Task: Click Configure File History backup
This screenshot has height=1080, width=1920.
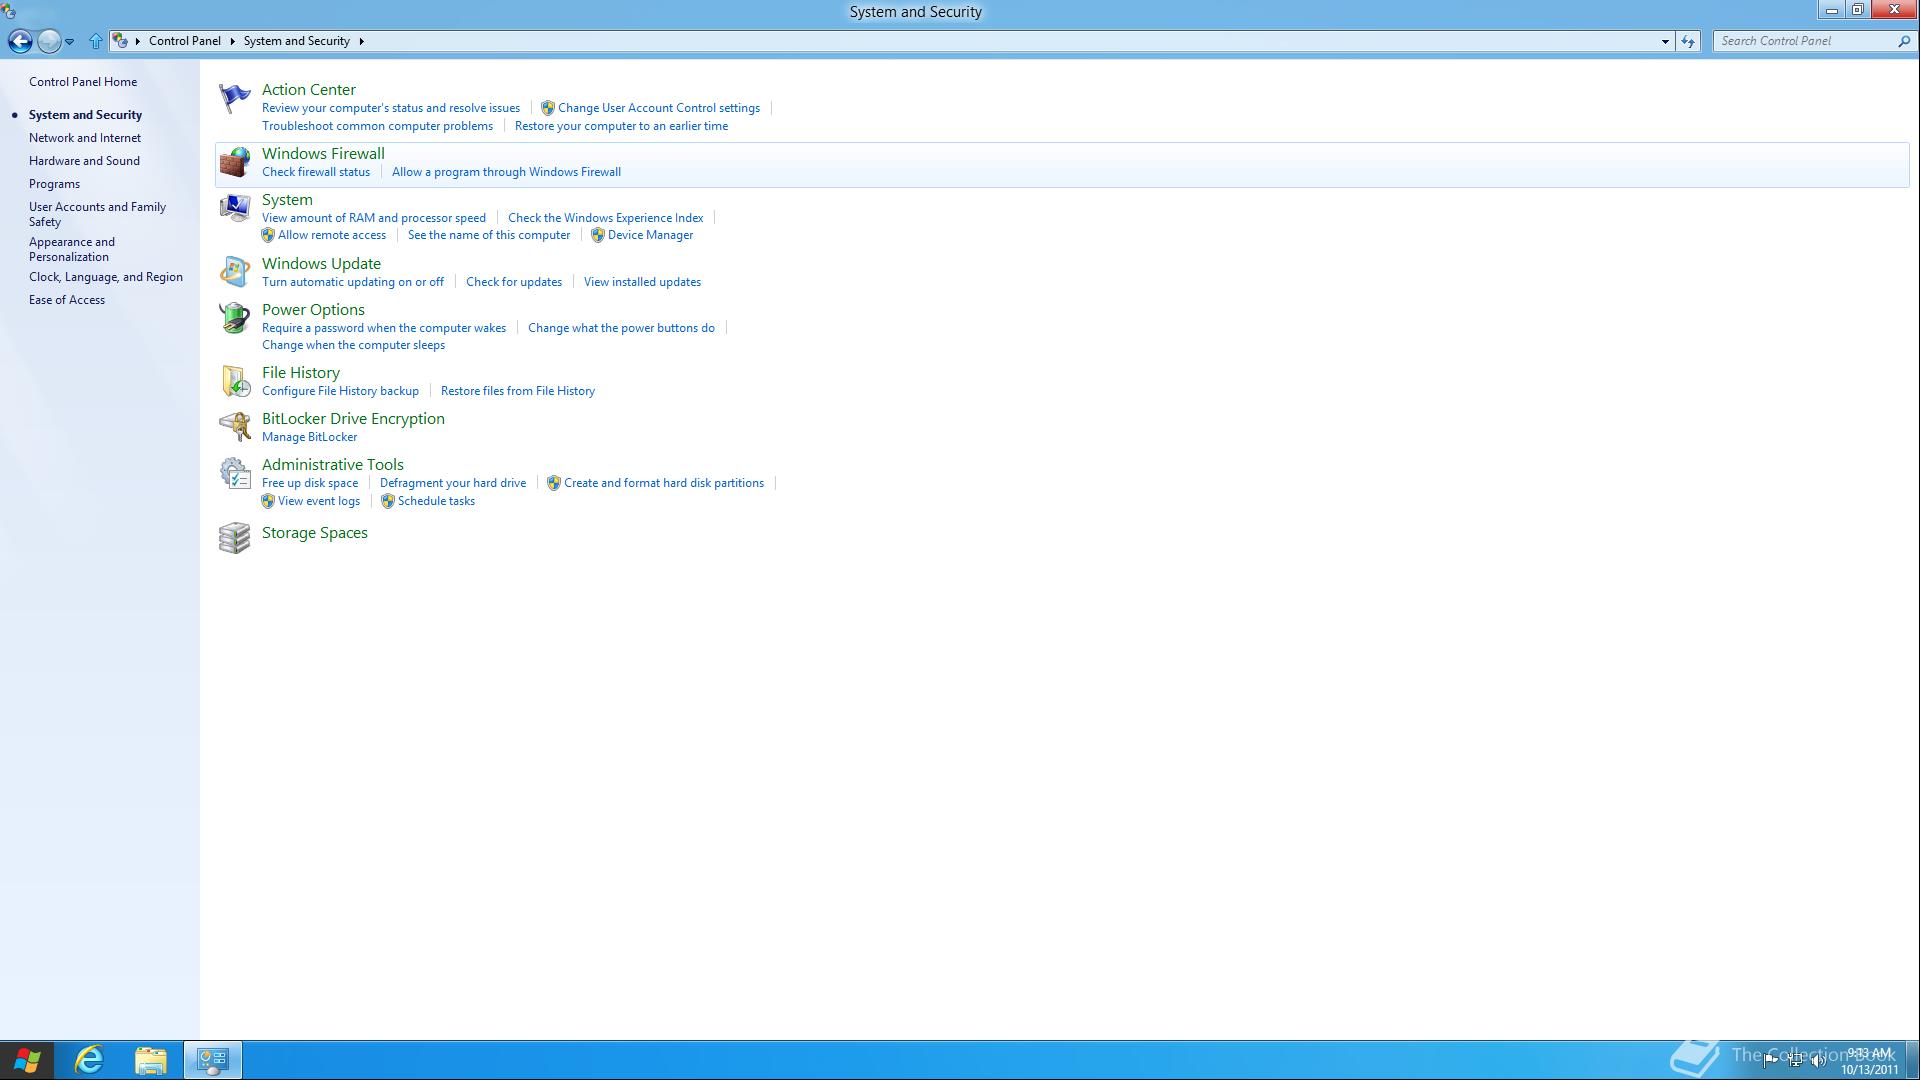Action: (x=340, y=391)
